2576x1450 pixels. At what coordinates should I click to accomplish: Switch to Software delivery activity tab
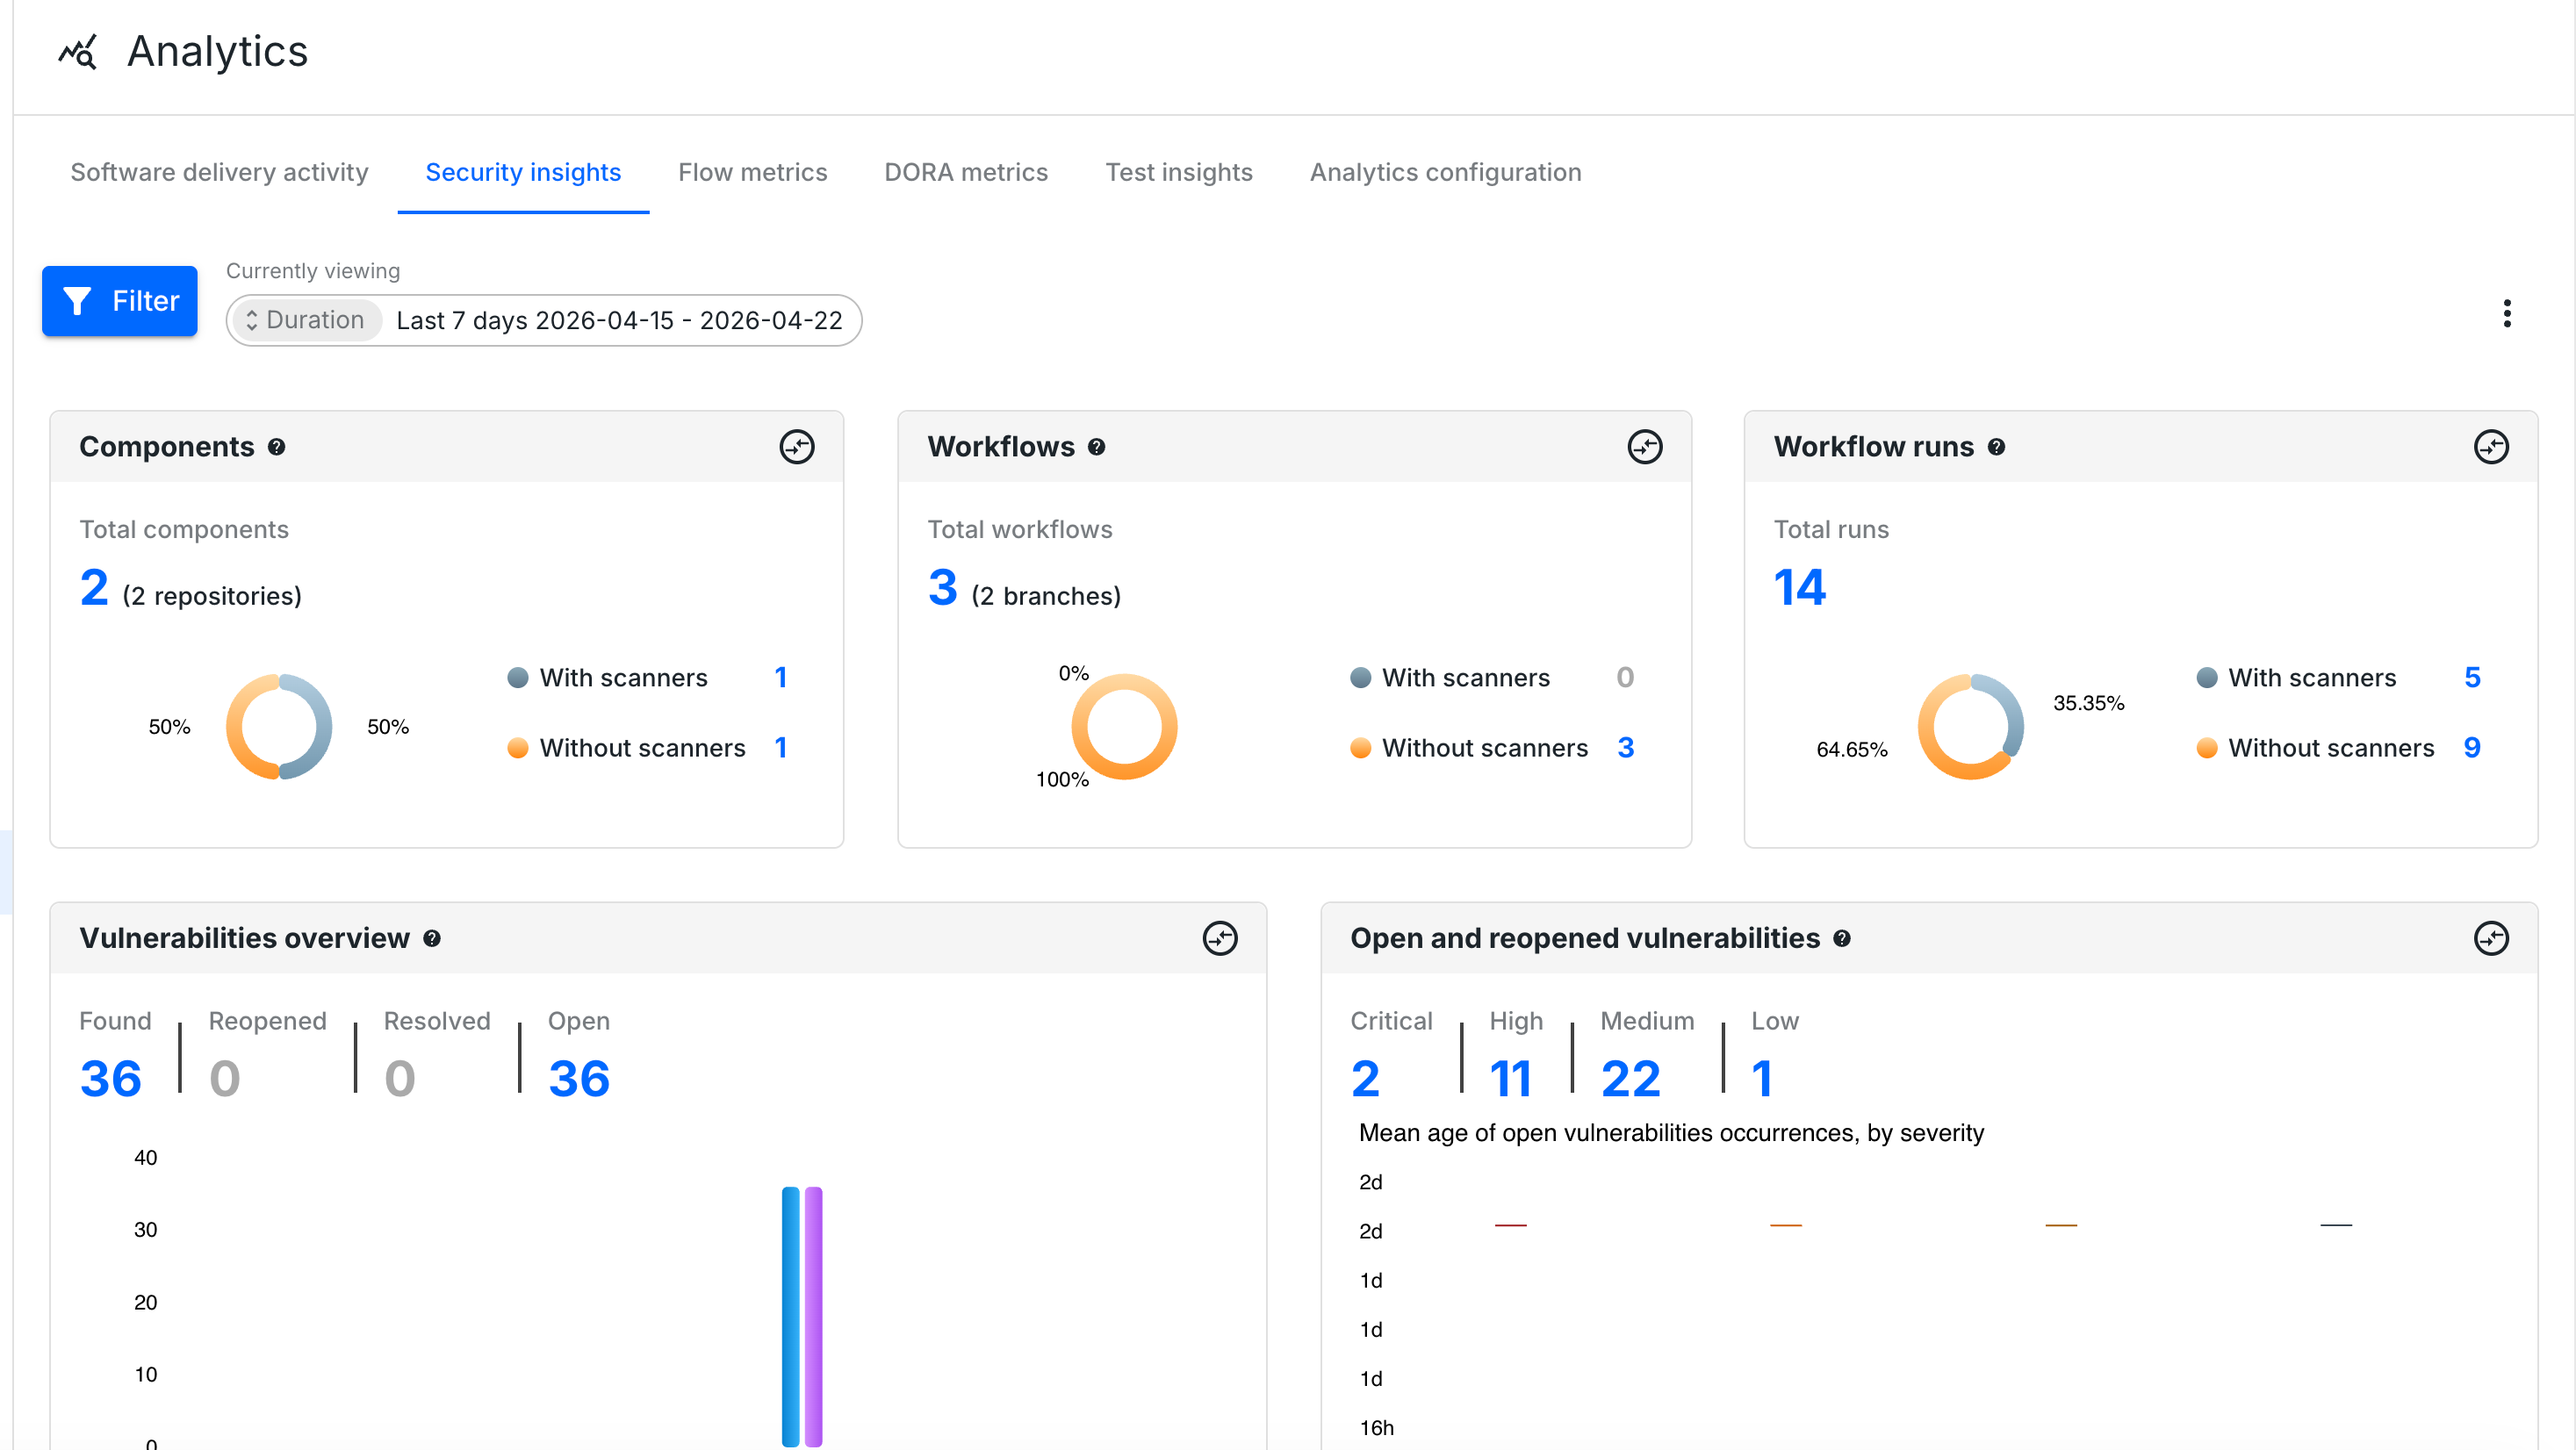[x=219, y=172]
